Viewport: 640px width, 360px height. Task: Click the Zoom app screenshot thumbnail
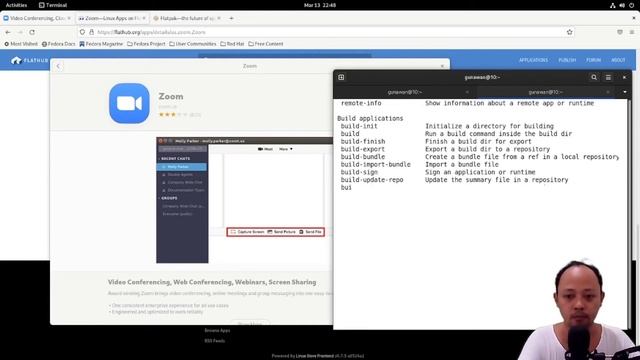tap(244, 200)
